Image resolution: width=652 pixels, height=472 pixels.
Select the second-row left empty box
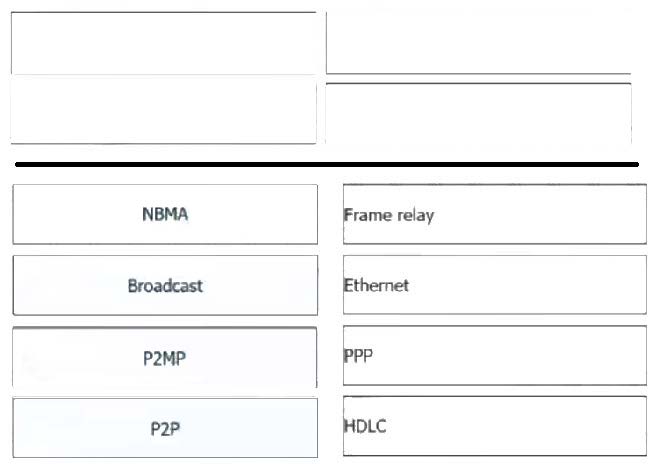[x=163, y=110]
